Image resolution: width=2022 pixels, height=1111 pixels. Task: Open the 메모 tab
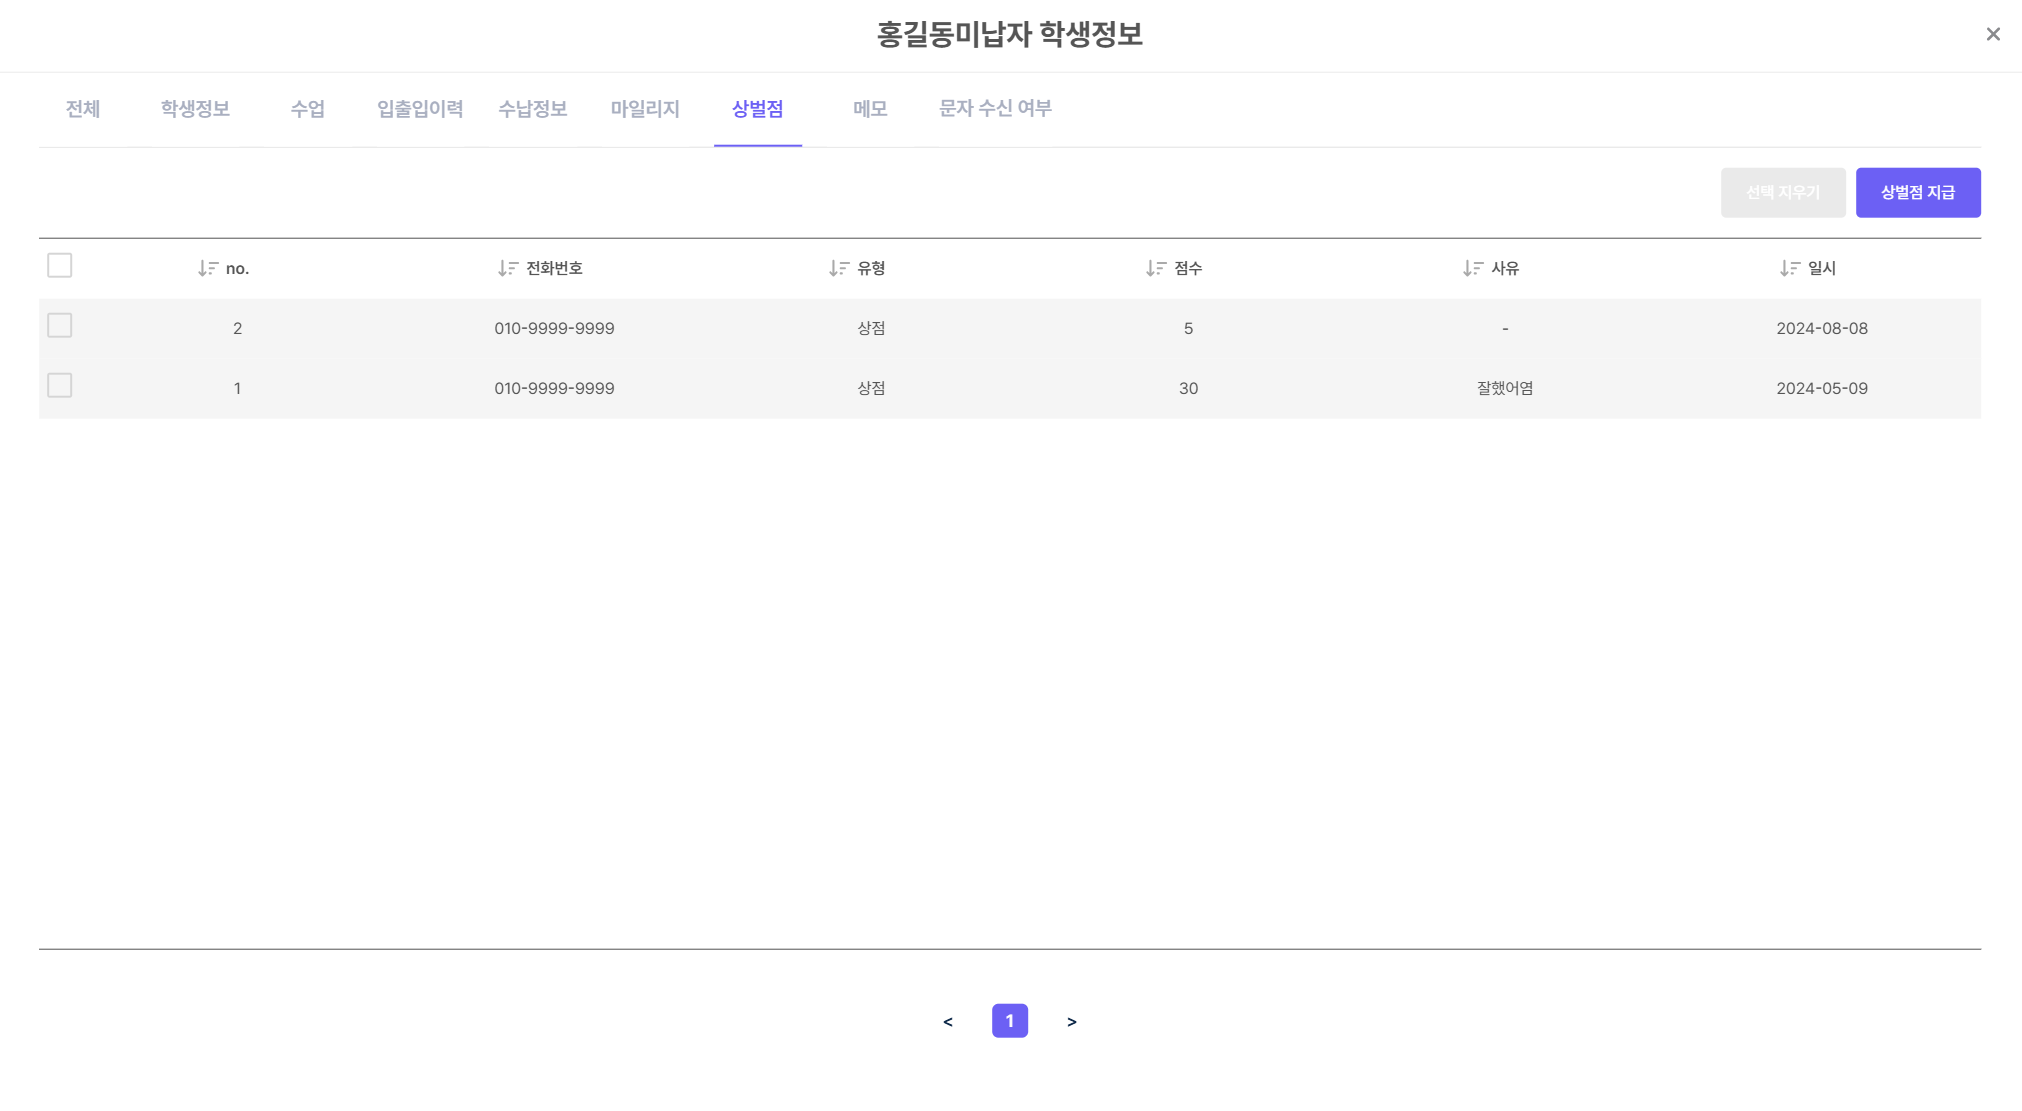click(x=870, y=109)
